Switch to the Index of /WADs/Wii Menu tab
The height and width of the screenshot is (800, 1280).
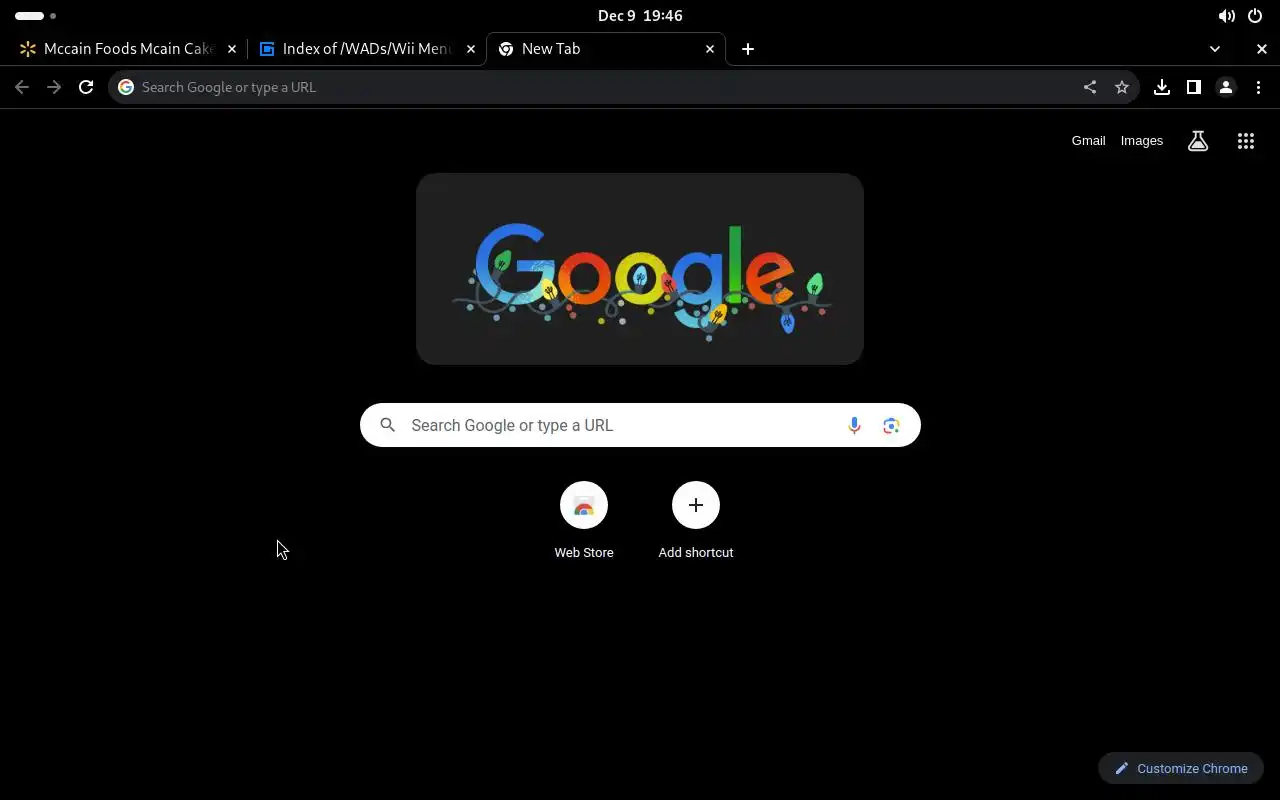tap(367, 49)
